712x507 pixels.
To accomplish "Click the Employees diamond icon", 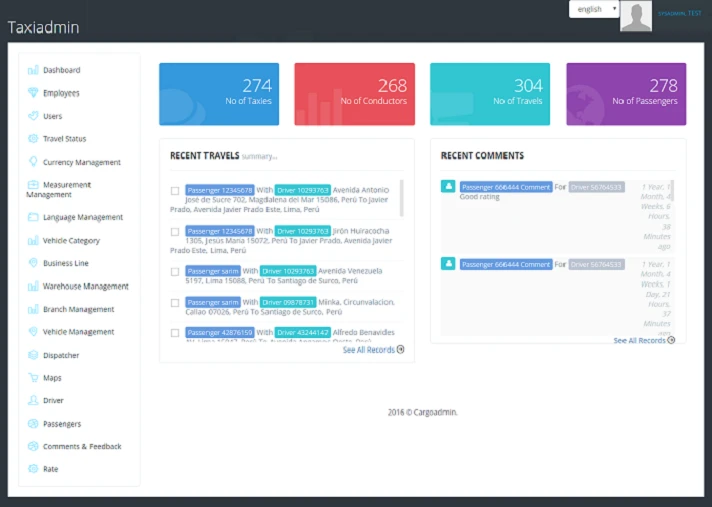I will (33, 93).
